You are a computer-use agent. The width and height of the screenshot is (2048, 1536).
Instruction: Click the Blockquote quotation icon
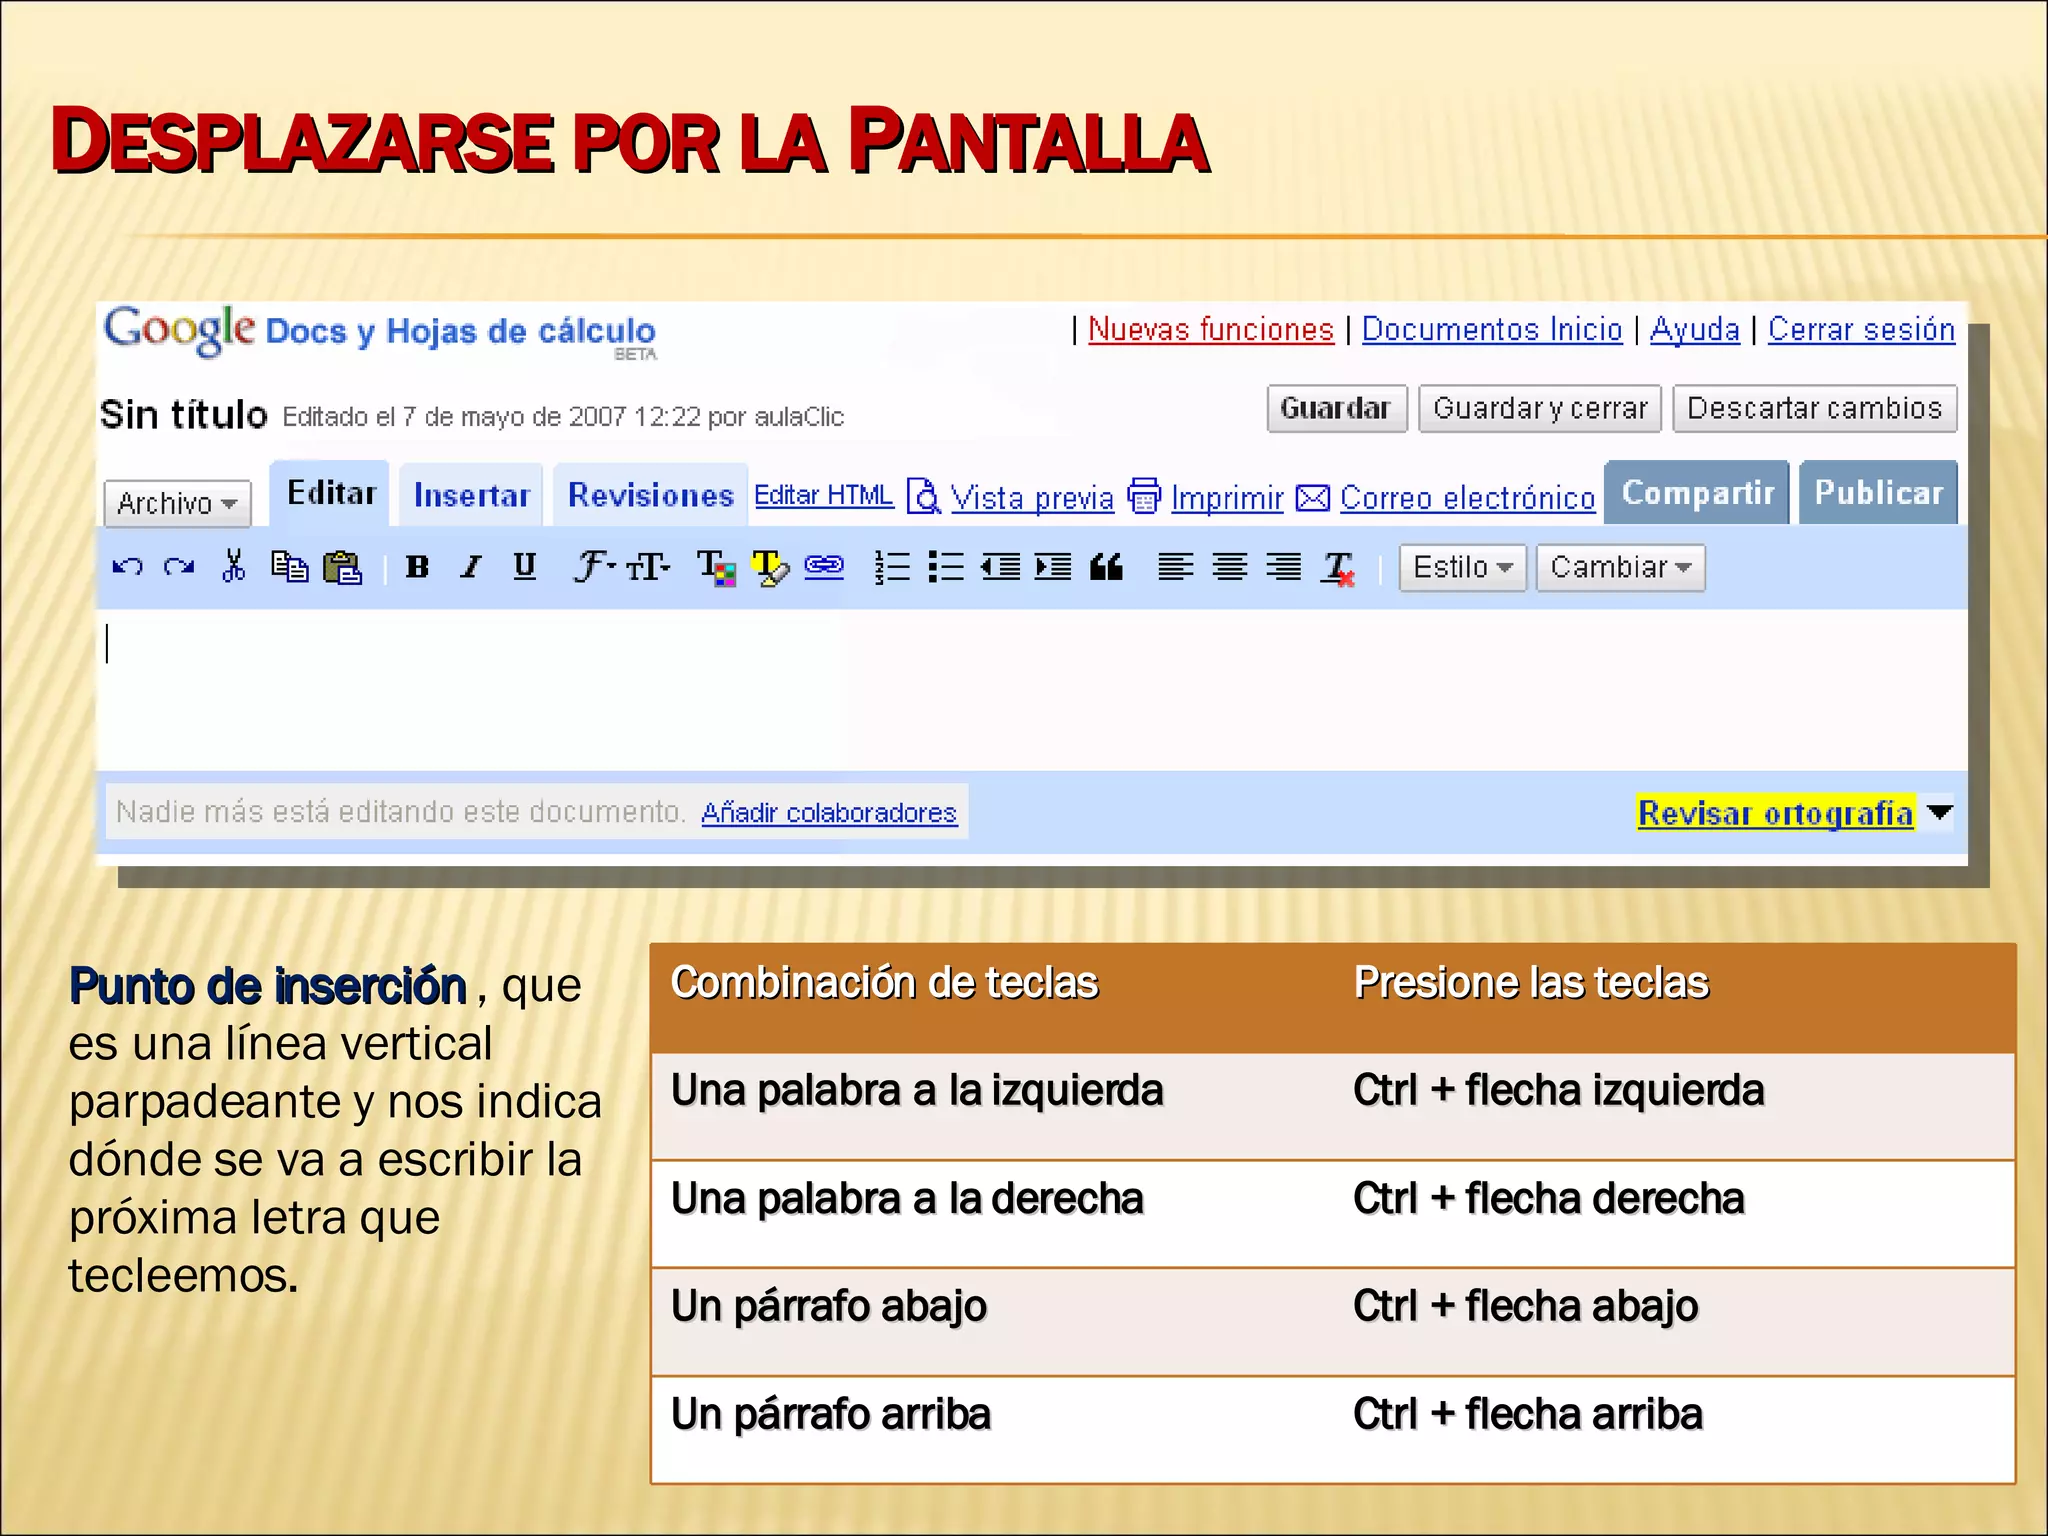[x=1106, y=568]
